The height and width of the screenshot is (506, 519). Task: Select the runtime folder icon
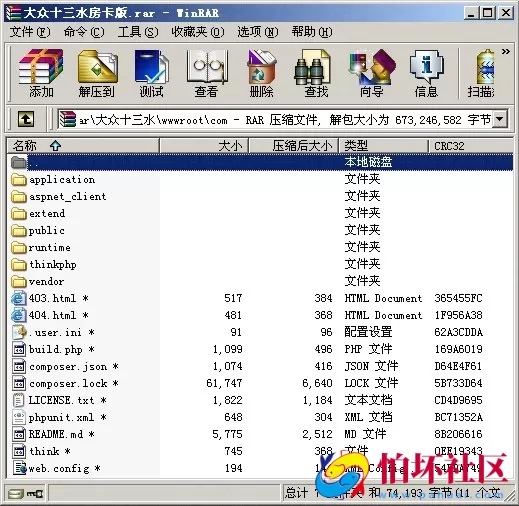[x=19, y=248]
